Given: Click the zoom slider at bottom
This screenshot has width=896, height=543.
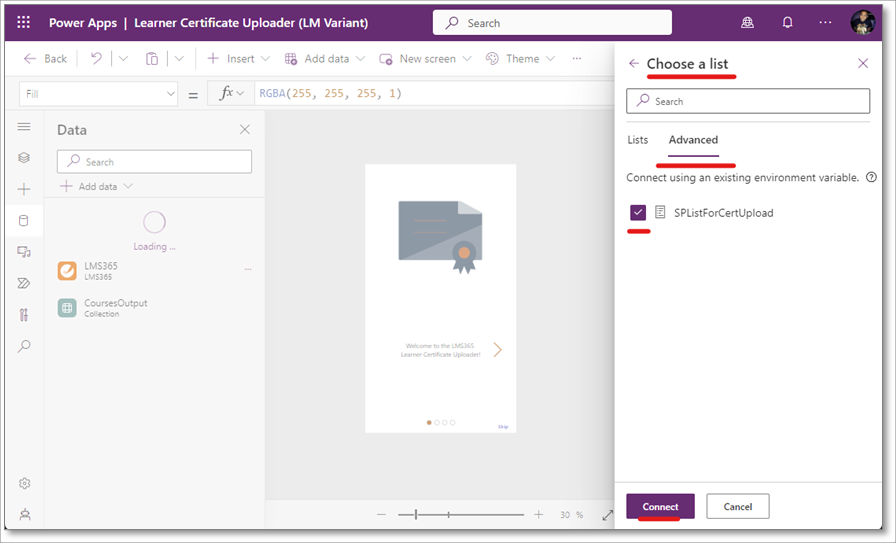Looking at the screenshot, I should click(x=460, y=515).
